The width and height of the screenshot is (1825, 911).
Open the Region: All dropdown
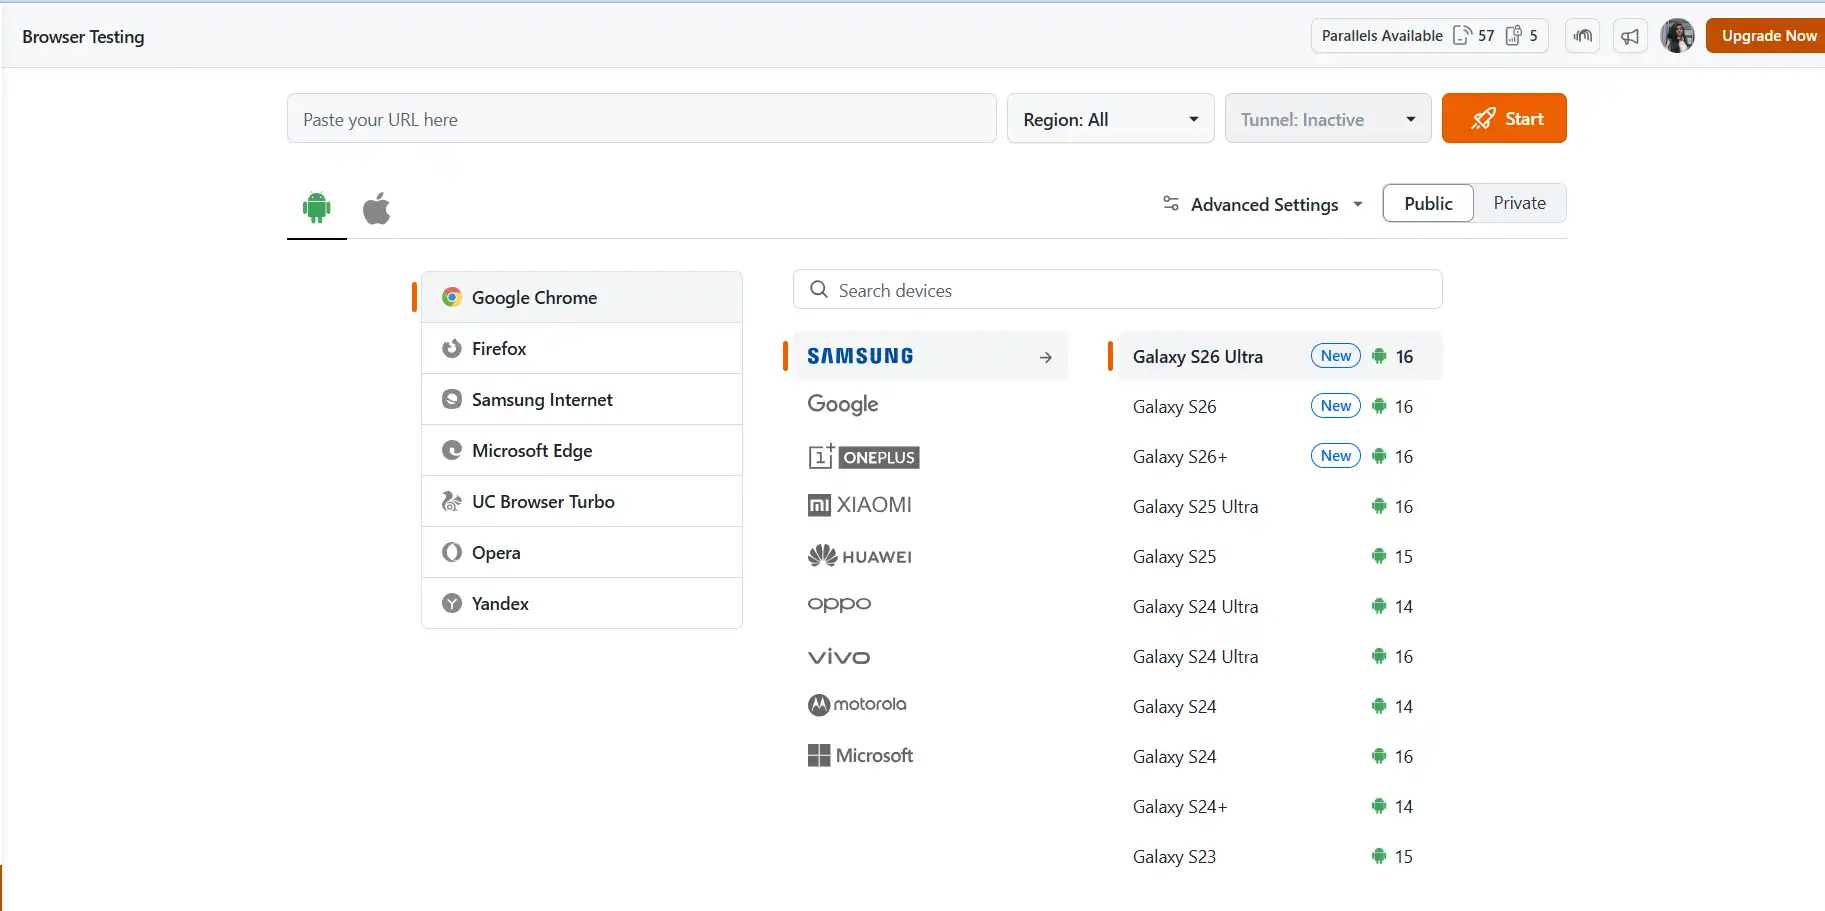pos(1110,119)
